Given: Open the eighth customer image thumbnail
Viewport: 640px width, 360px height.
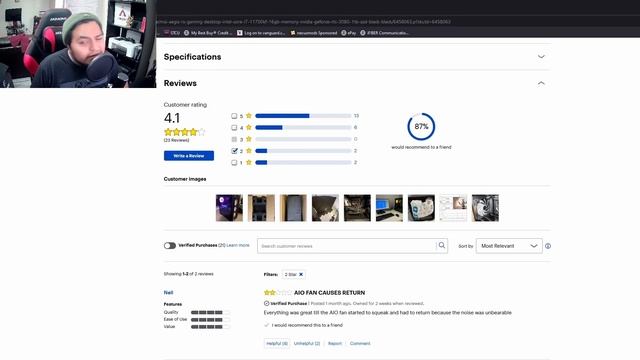Looking at the screenshot, I should [453, 208].
